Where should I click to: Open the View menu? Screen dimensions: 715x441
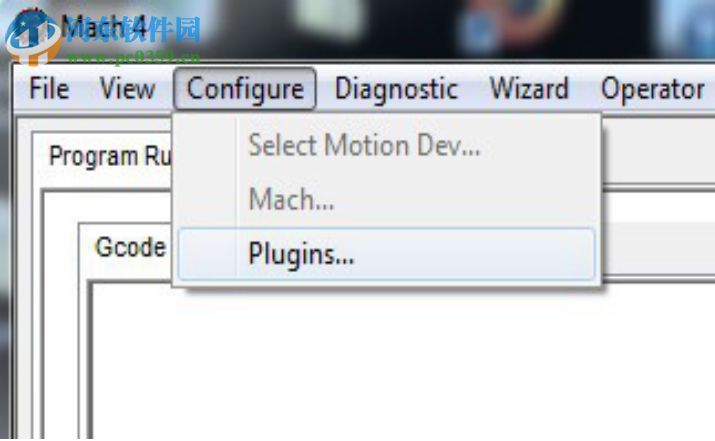(x=127, y=88)
